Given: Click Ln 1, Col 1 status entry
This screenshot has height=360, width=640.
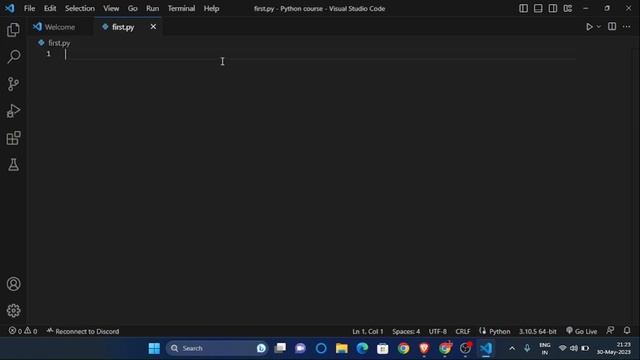Looking at the screenshot, I should point(368,331).
